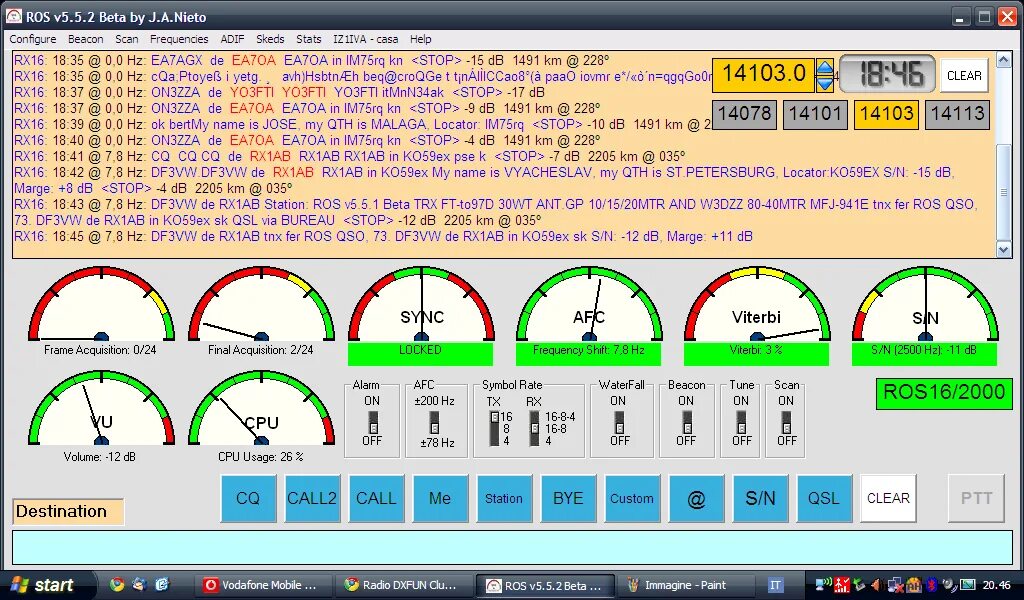Open the Skeds menu

coord(270,39)
